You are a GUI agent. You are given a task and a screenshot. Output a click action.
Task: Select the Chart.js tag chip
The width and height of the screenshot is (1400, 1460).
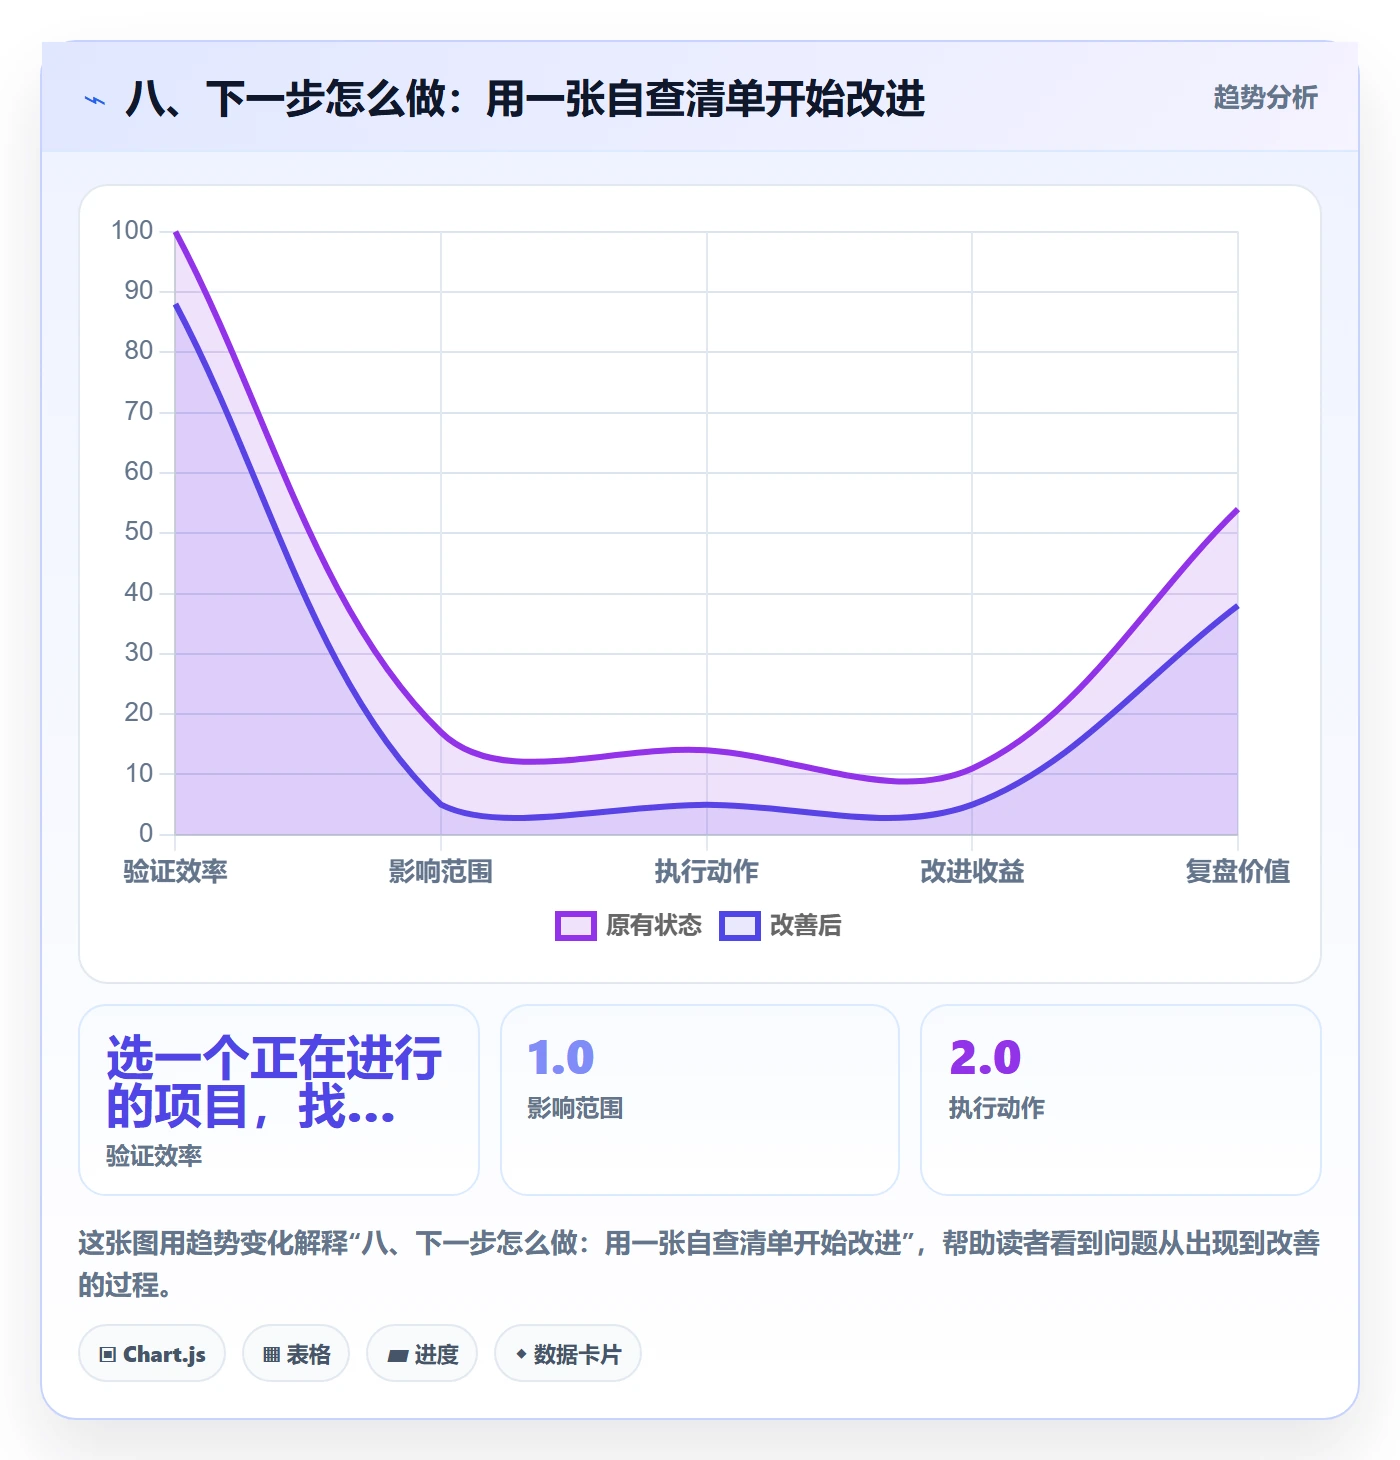152,1354
